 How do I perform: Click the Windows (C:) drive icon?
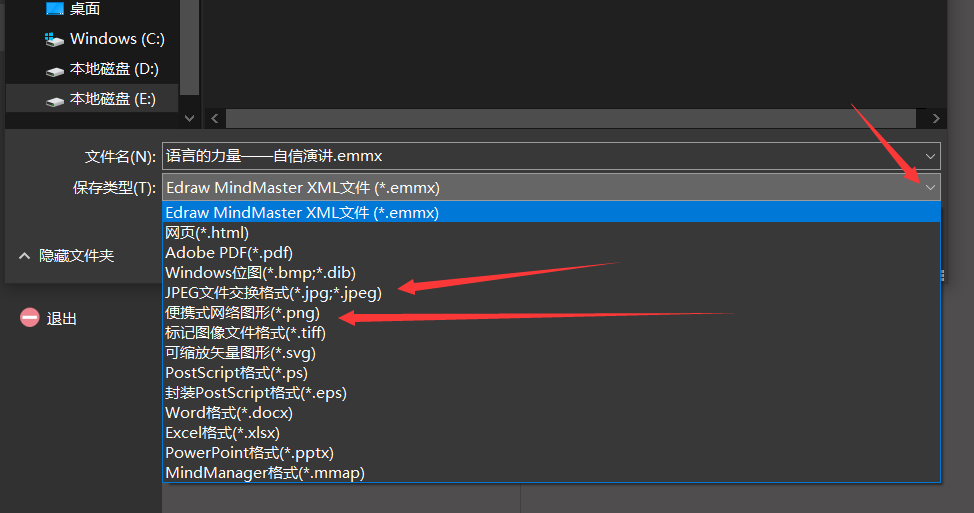pyautogui.click(x=55, y=40)
